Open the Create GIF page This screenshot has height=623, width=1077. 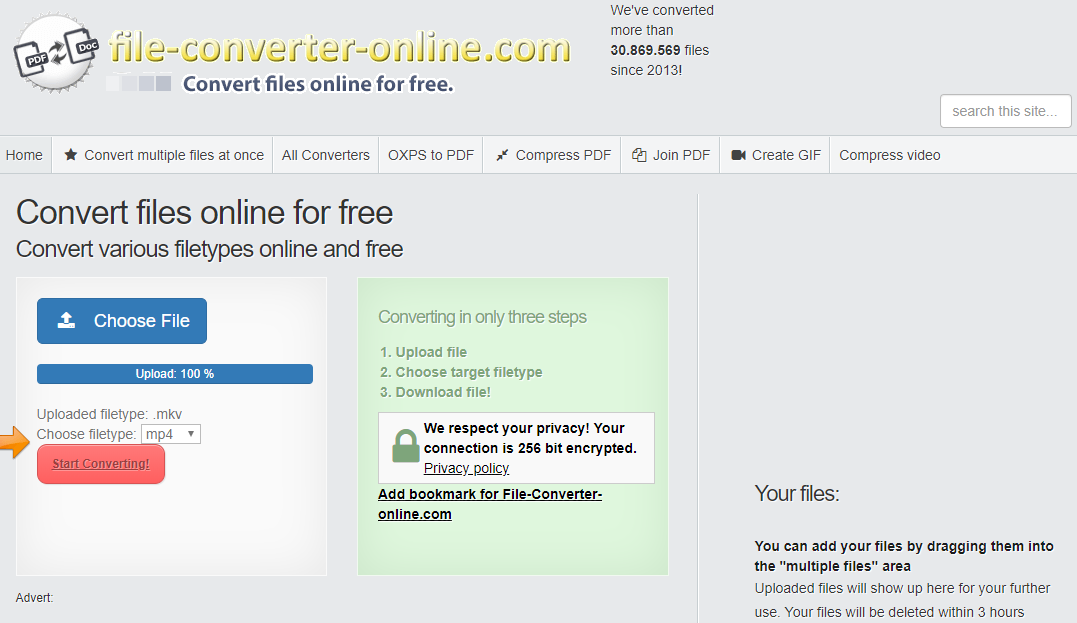[775, 155]
